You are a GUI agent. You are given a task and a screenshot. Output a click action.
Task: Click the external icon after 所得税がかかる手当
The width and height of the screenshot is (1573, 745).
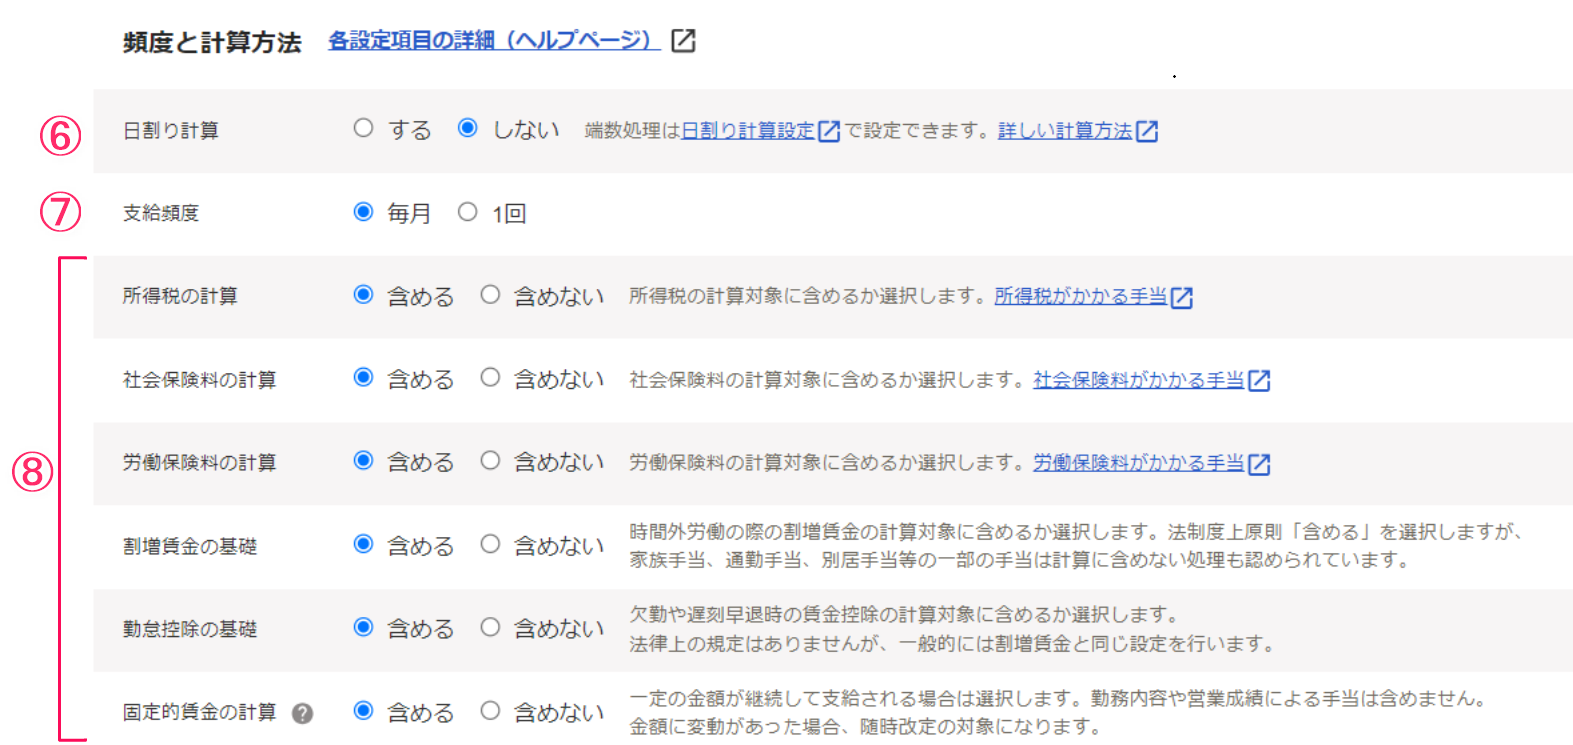point(1182,297)
